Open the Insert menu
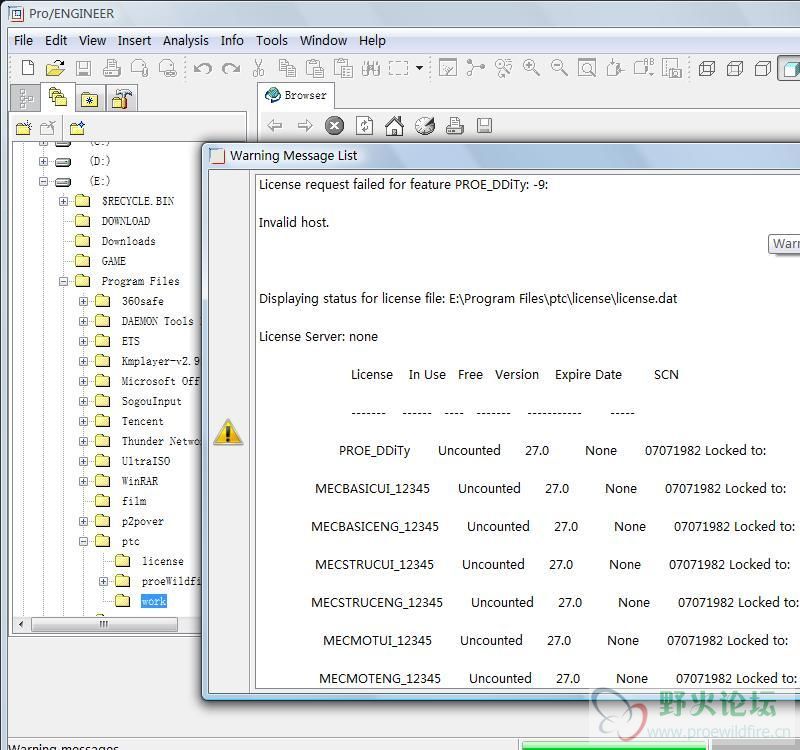This screenshot has width=800, height=750. [134, 40]
